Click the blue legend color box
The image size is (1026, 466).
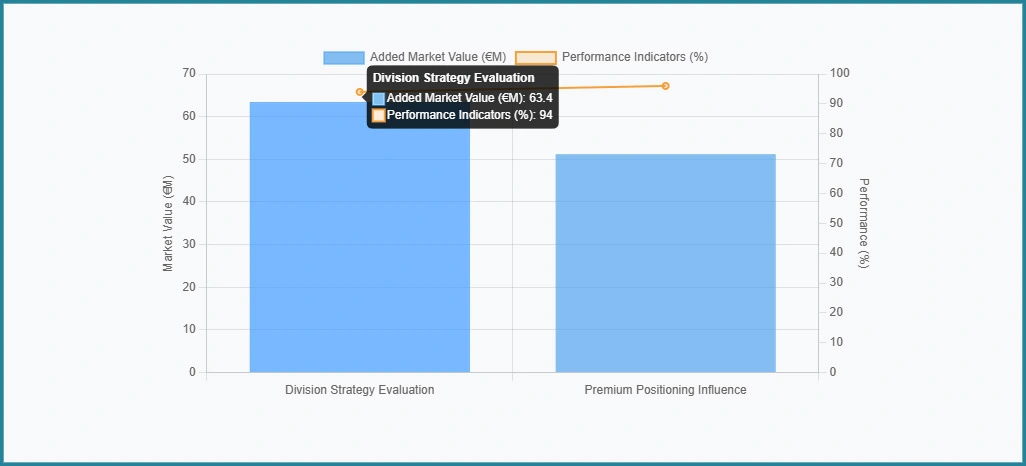[343, 57]
